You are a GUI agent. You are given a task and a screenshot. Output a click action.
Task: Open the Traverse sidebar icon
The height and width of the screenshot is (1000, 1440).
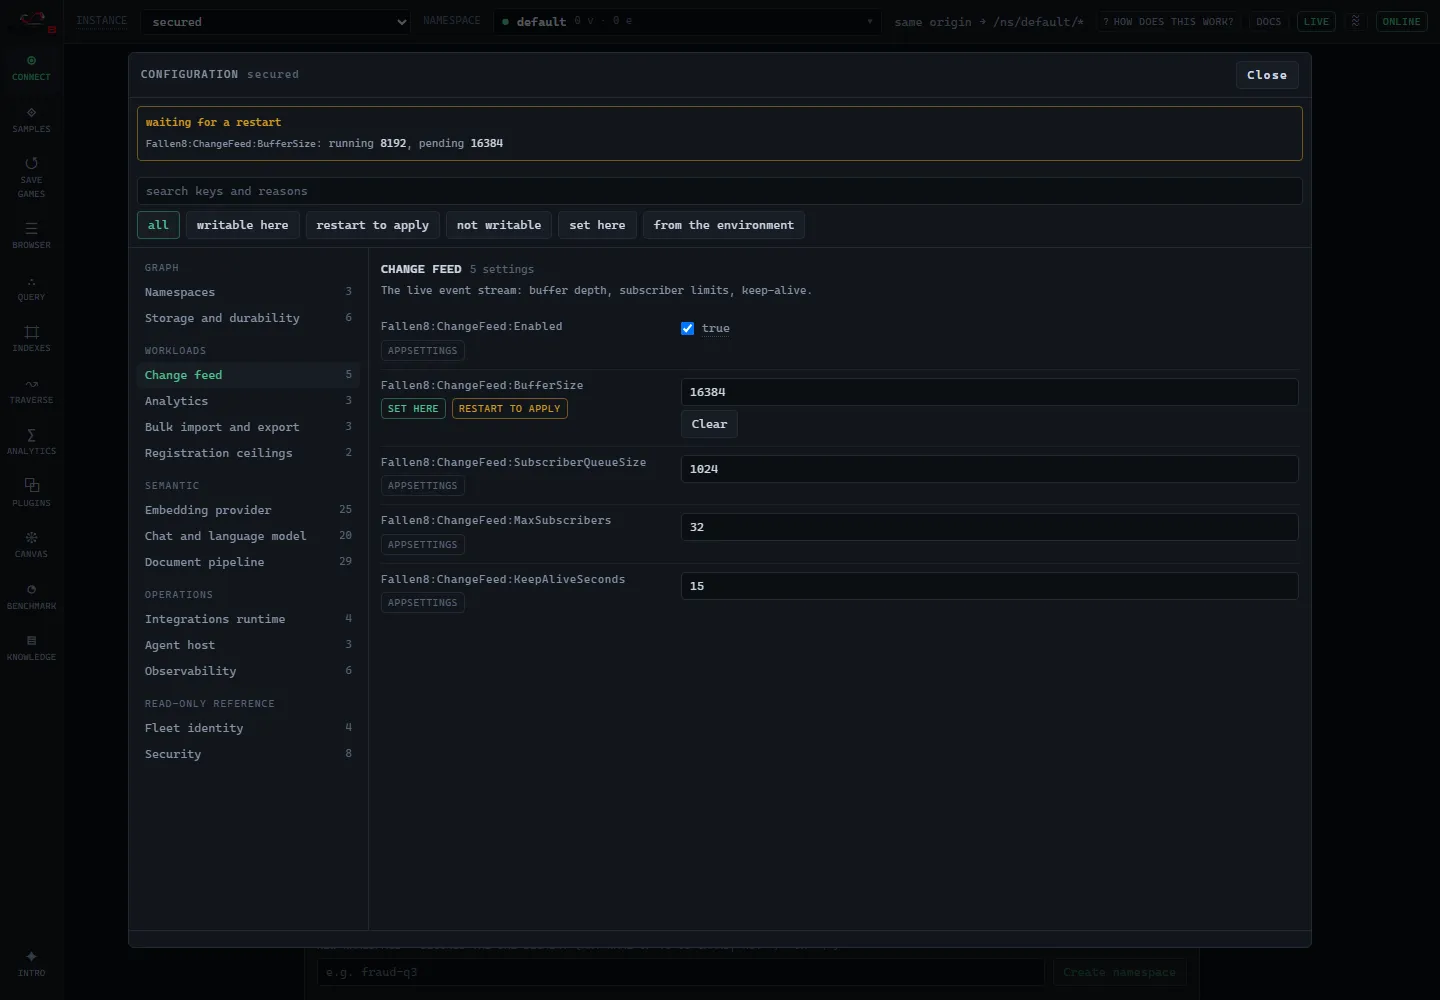[x=31, y=391]
